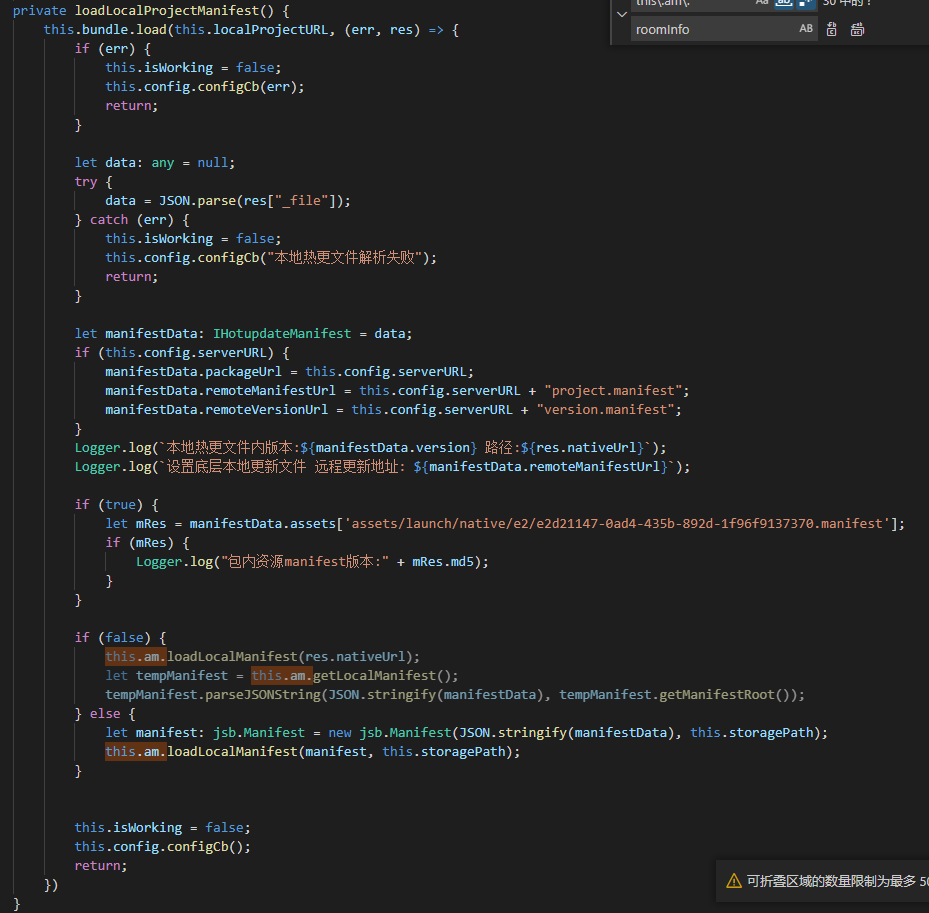Click the highlighted this.am. before loadLocalManifest(res.nativeUrl)
Screen dimensions: 929x913
(136, 656)
